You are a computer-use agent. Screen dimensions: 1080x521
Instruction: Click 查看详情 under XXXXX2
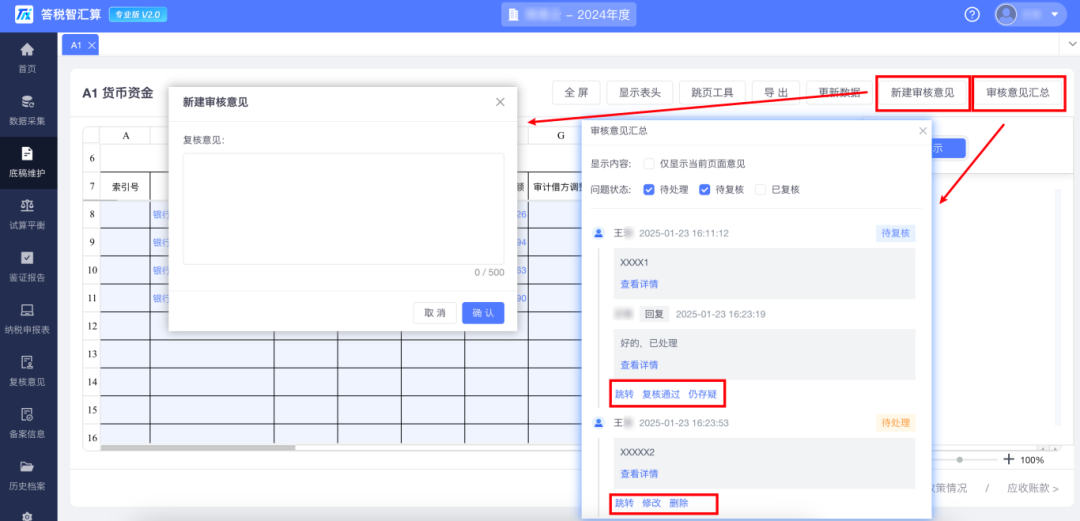638,473
